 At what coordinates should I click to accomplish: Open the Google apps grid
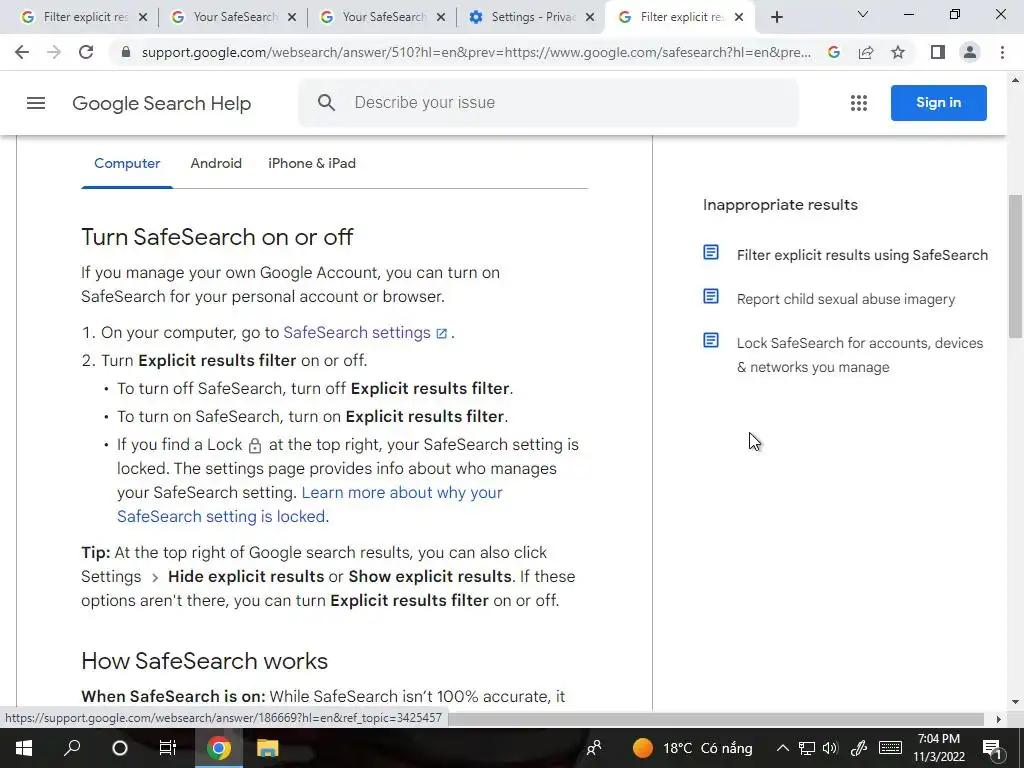coord(859,103)
